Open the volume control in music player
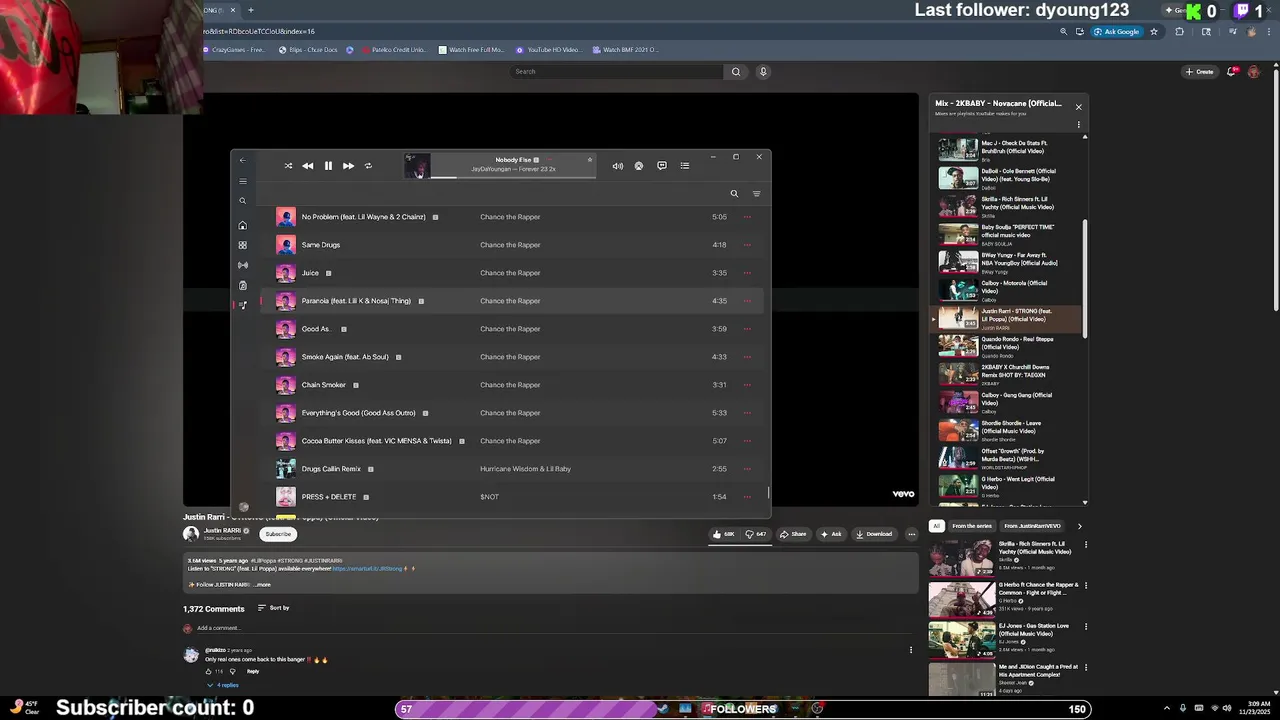The image size is (1280, 720). point(617,166)
